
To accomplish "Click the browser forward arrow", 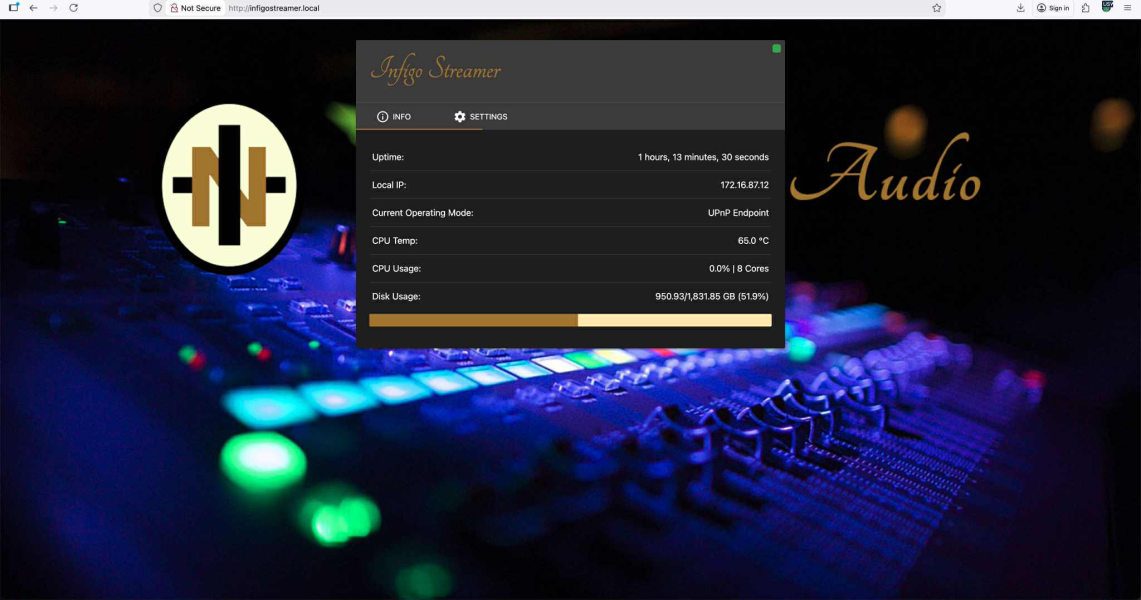I will 53,8.
